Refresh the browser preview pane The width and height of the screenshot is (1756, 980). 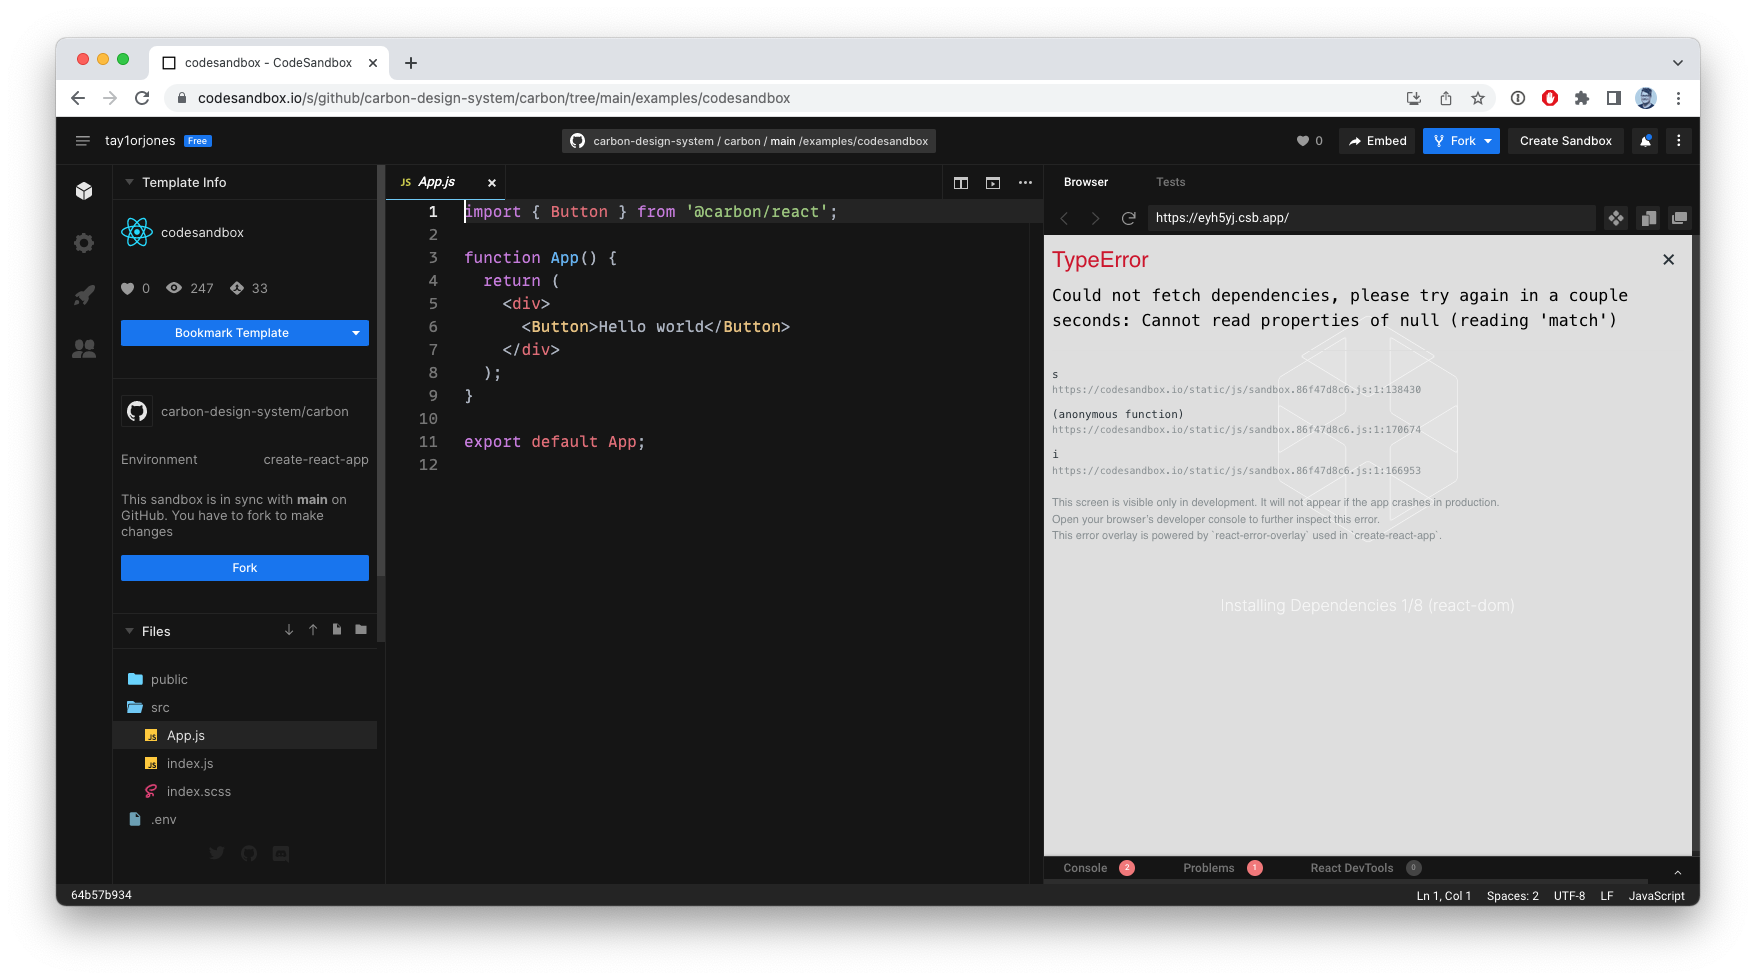click(x=1129, y=218)
